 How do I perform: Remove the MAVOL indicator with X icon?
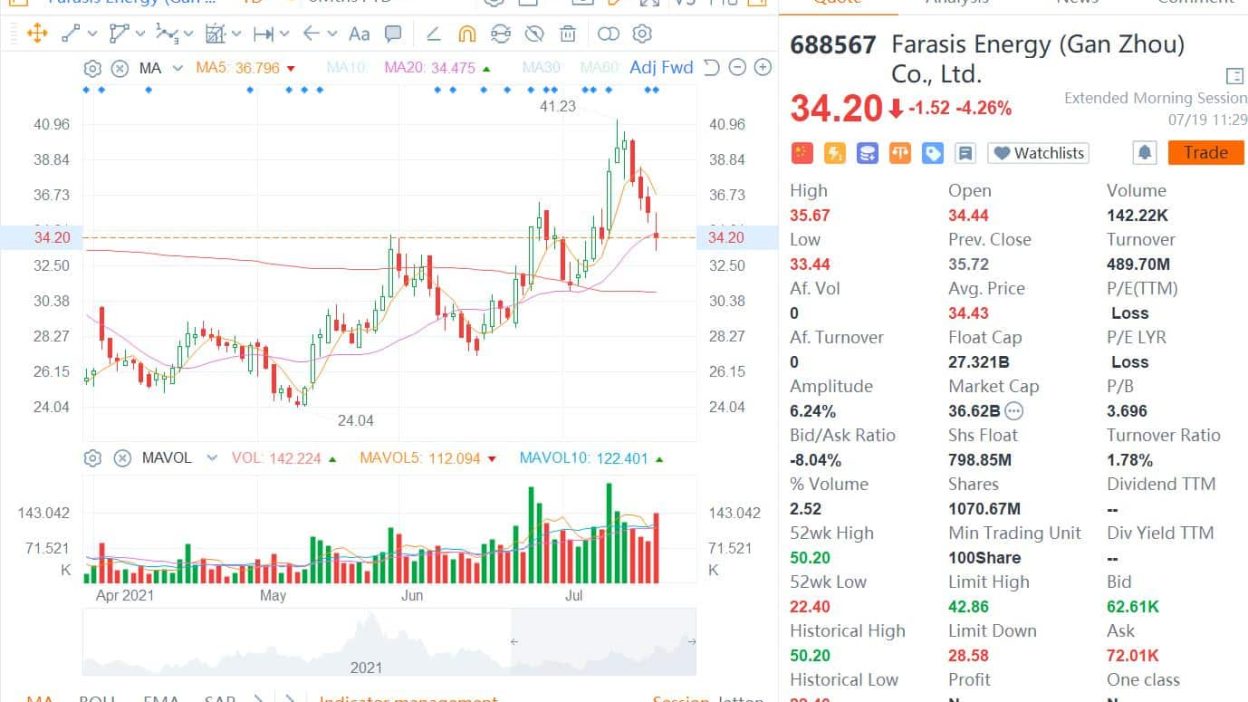[x=122, y=458]
